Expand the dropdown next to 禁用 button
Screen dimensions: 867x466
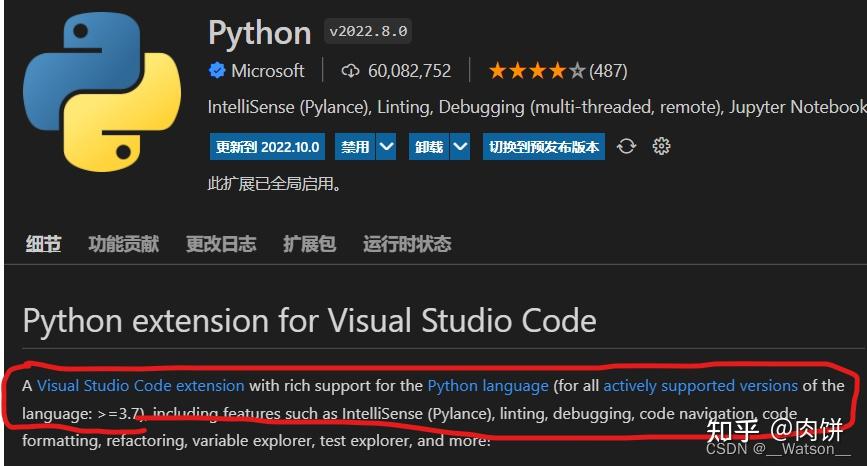pos(386,146)
